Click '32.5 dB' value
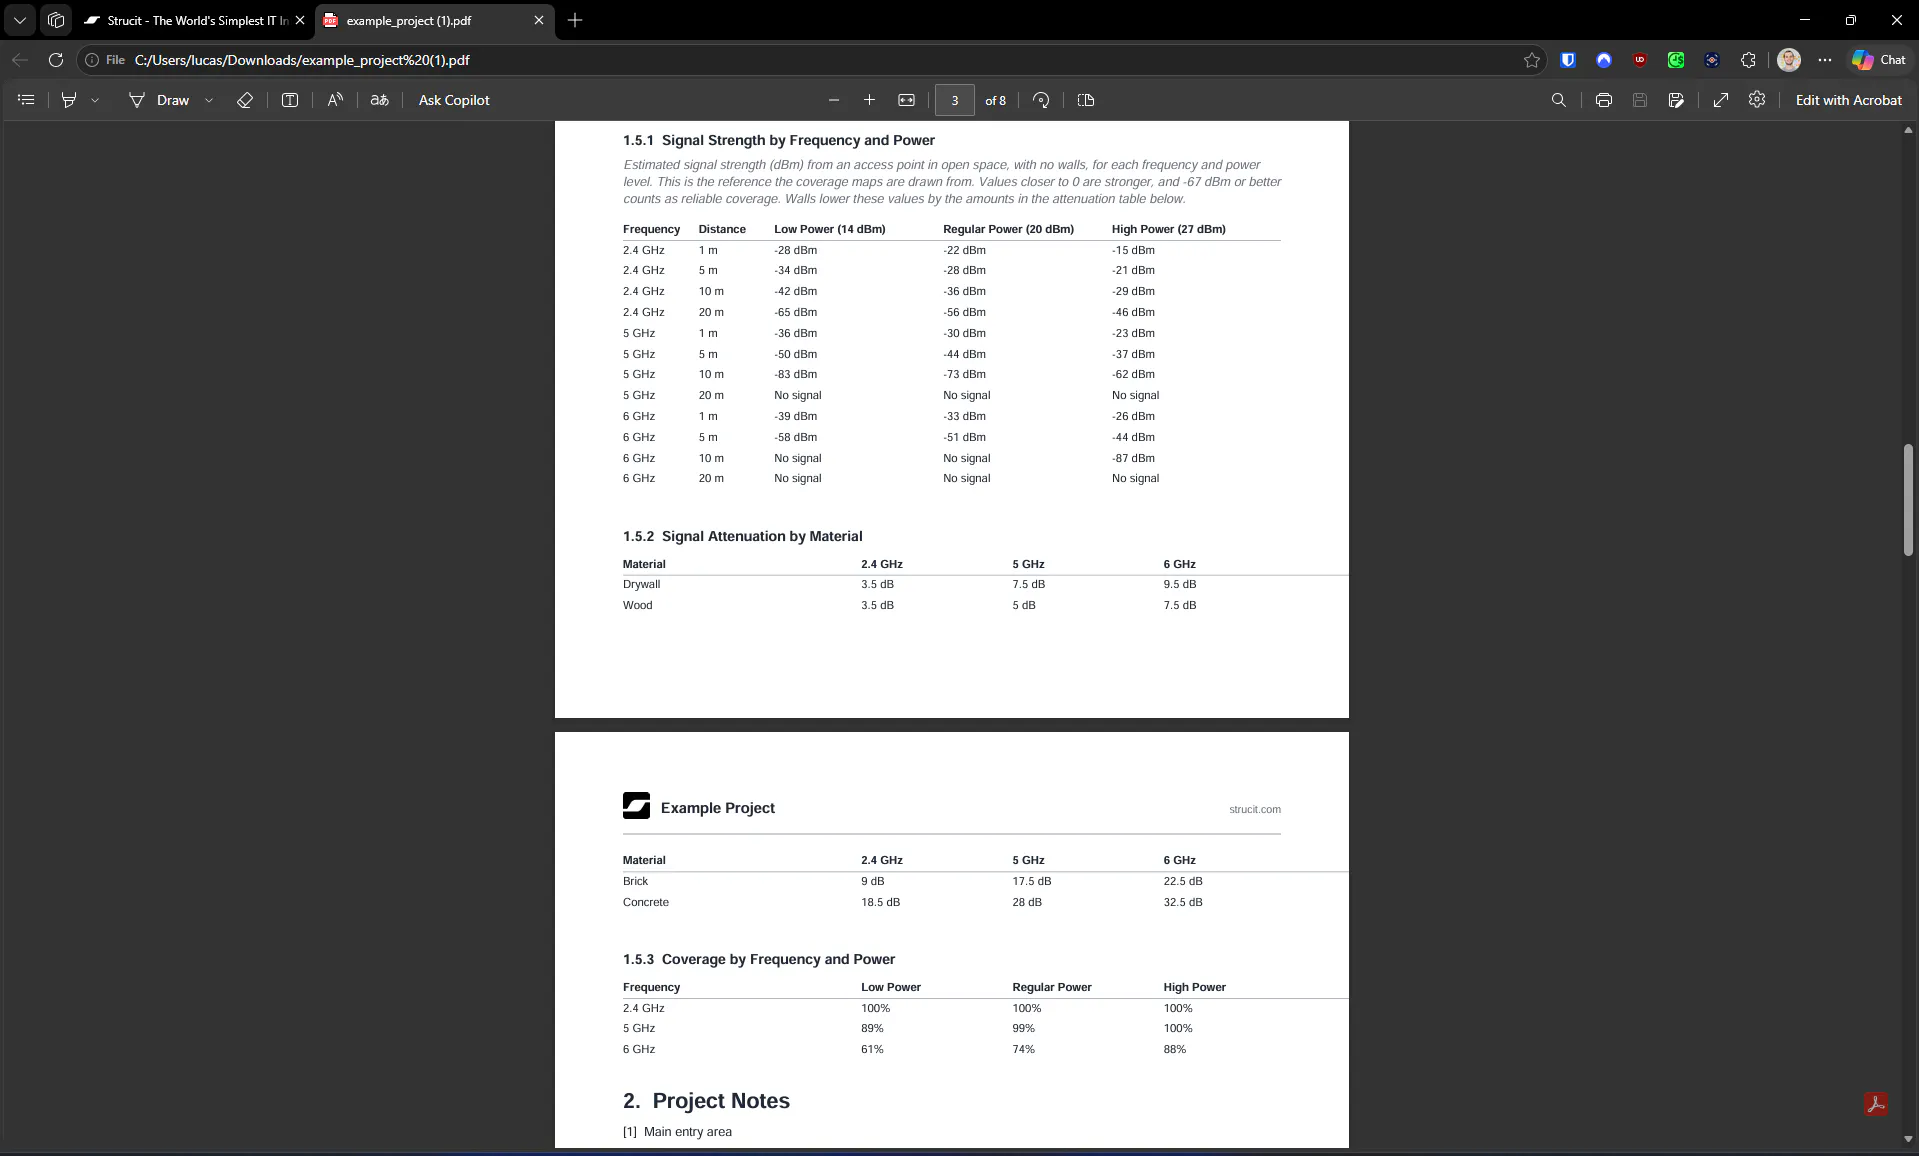 (1182, 902)
